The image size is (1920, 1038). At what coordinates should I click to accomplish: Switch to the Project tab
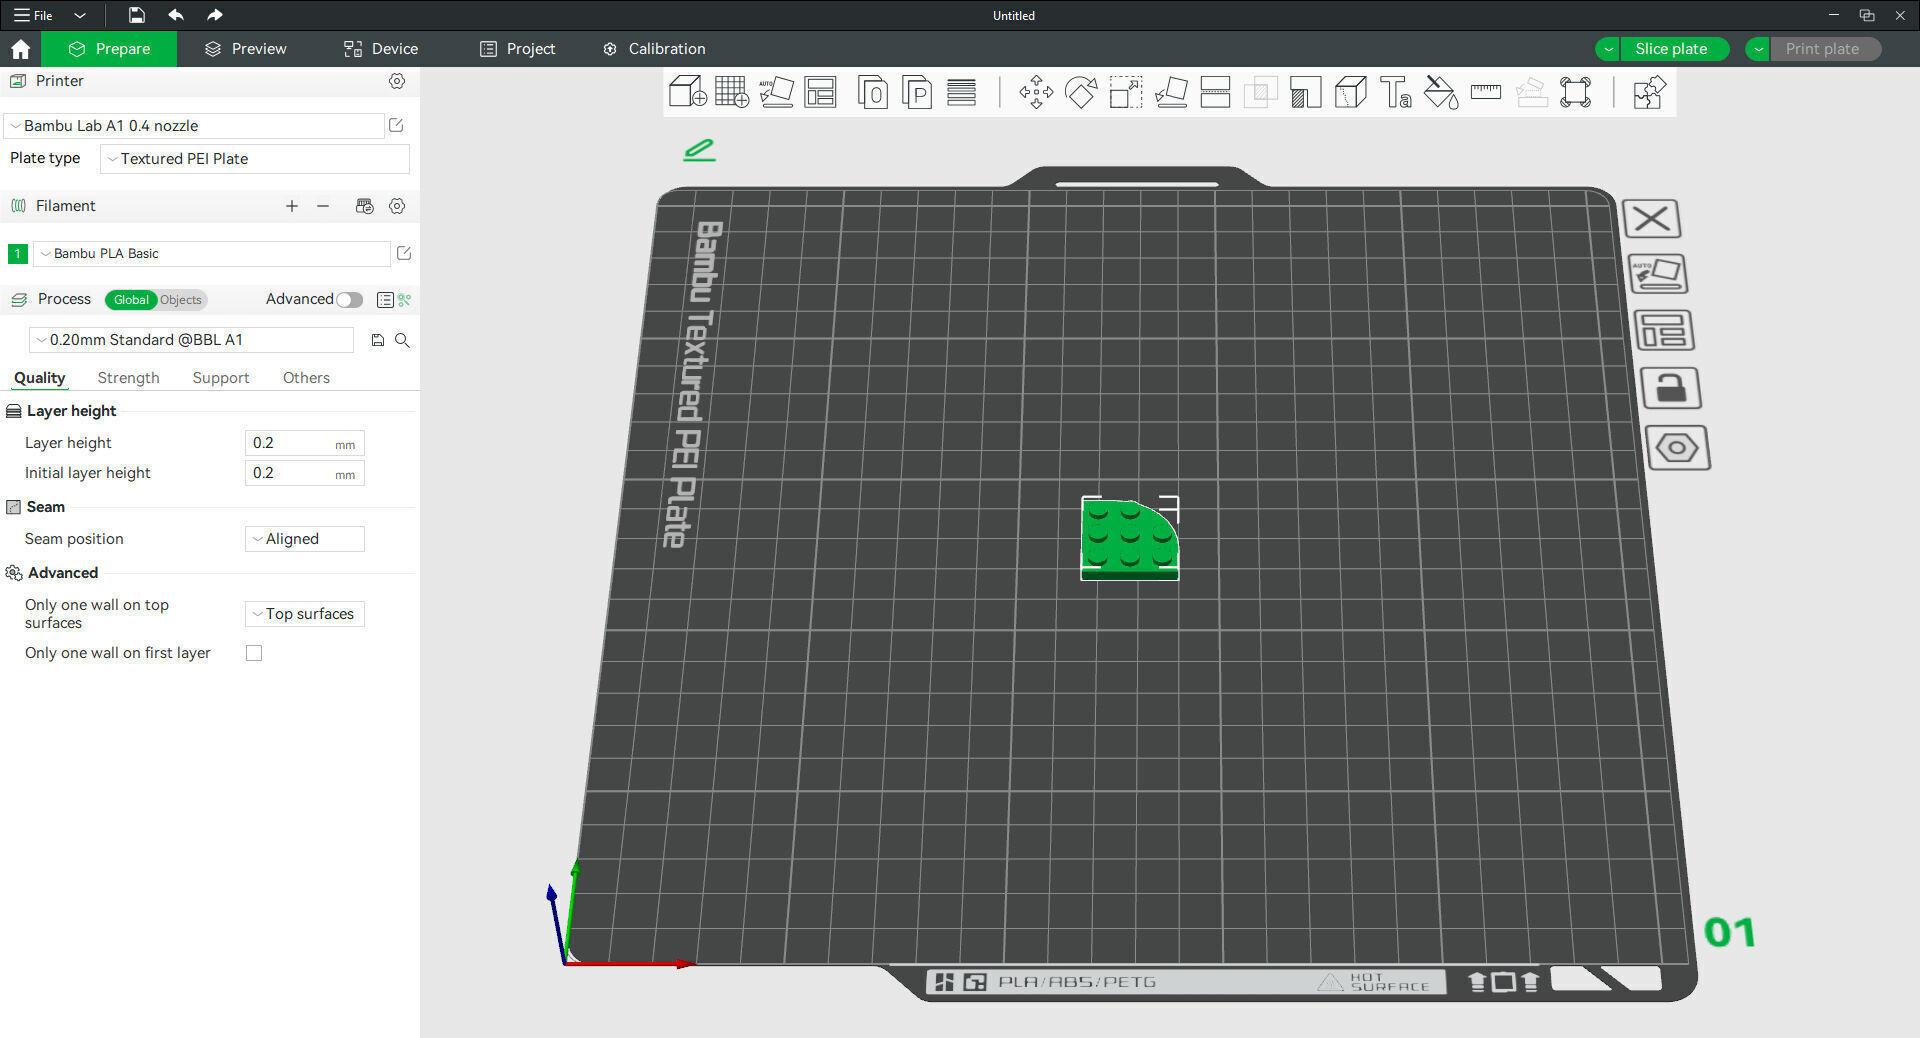(517, 49)
